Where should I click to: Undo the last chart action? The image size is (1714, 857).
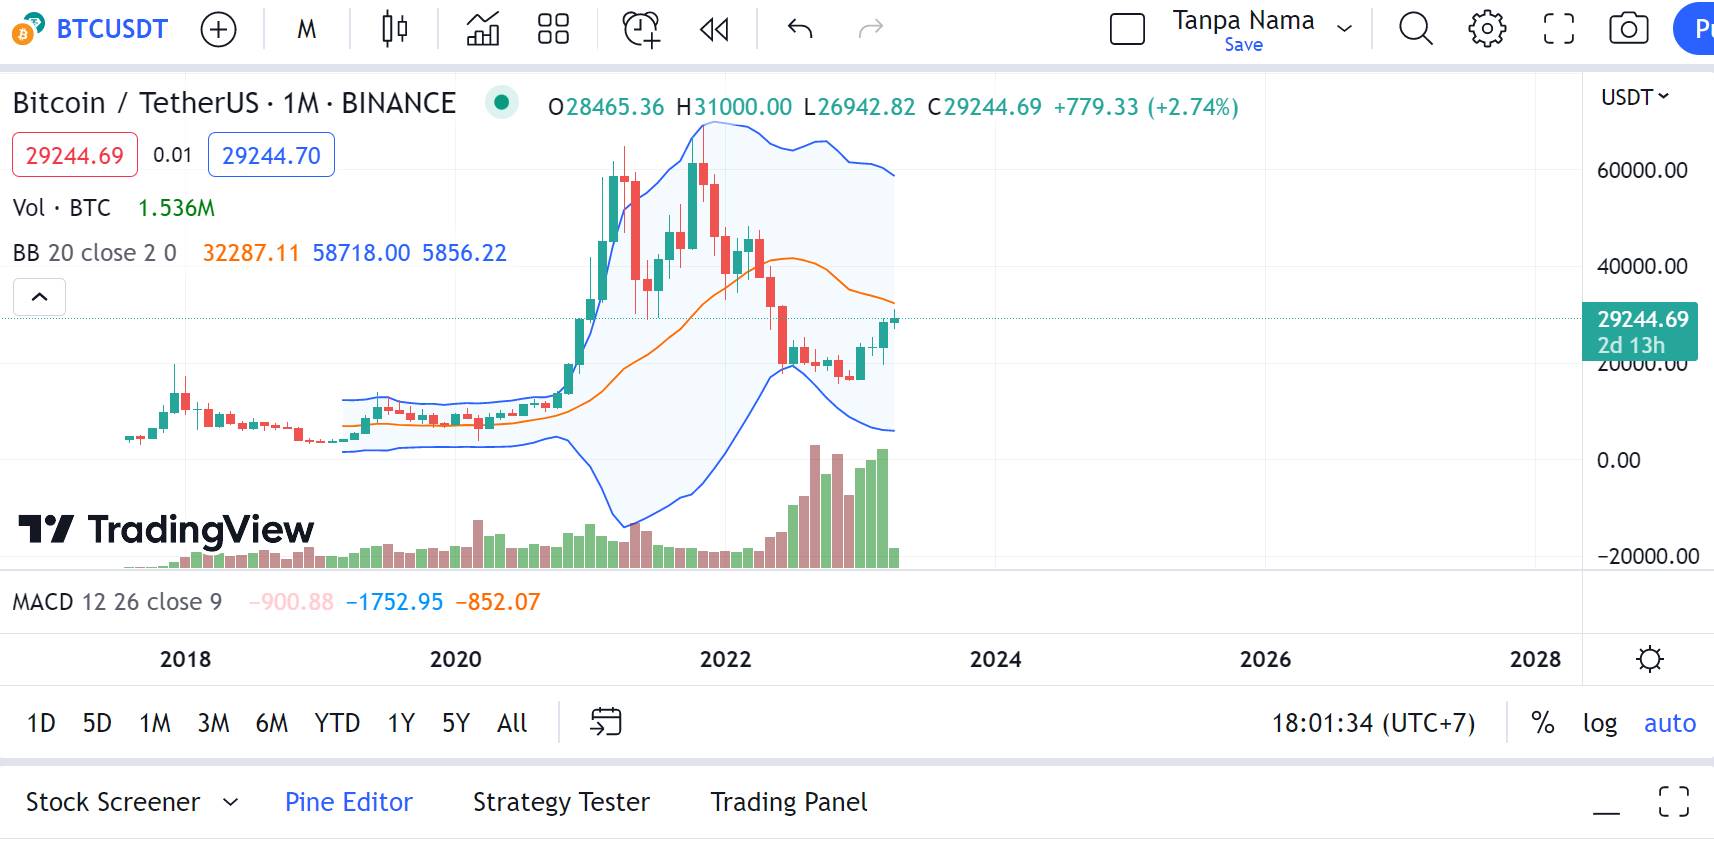800,30
